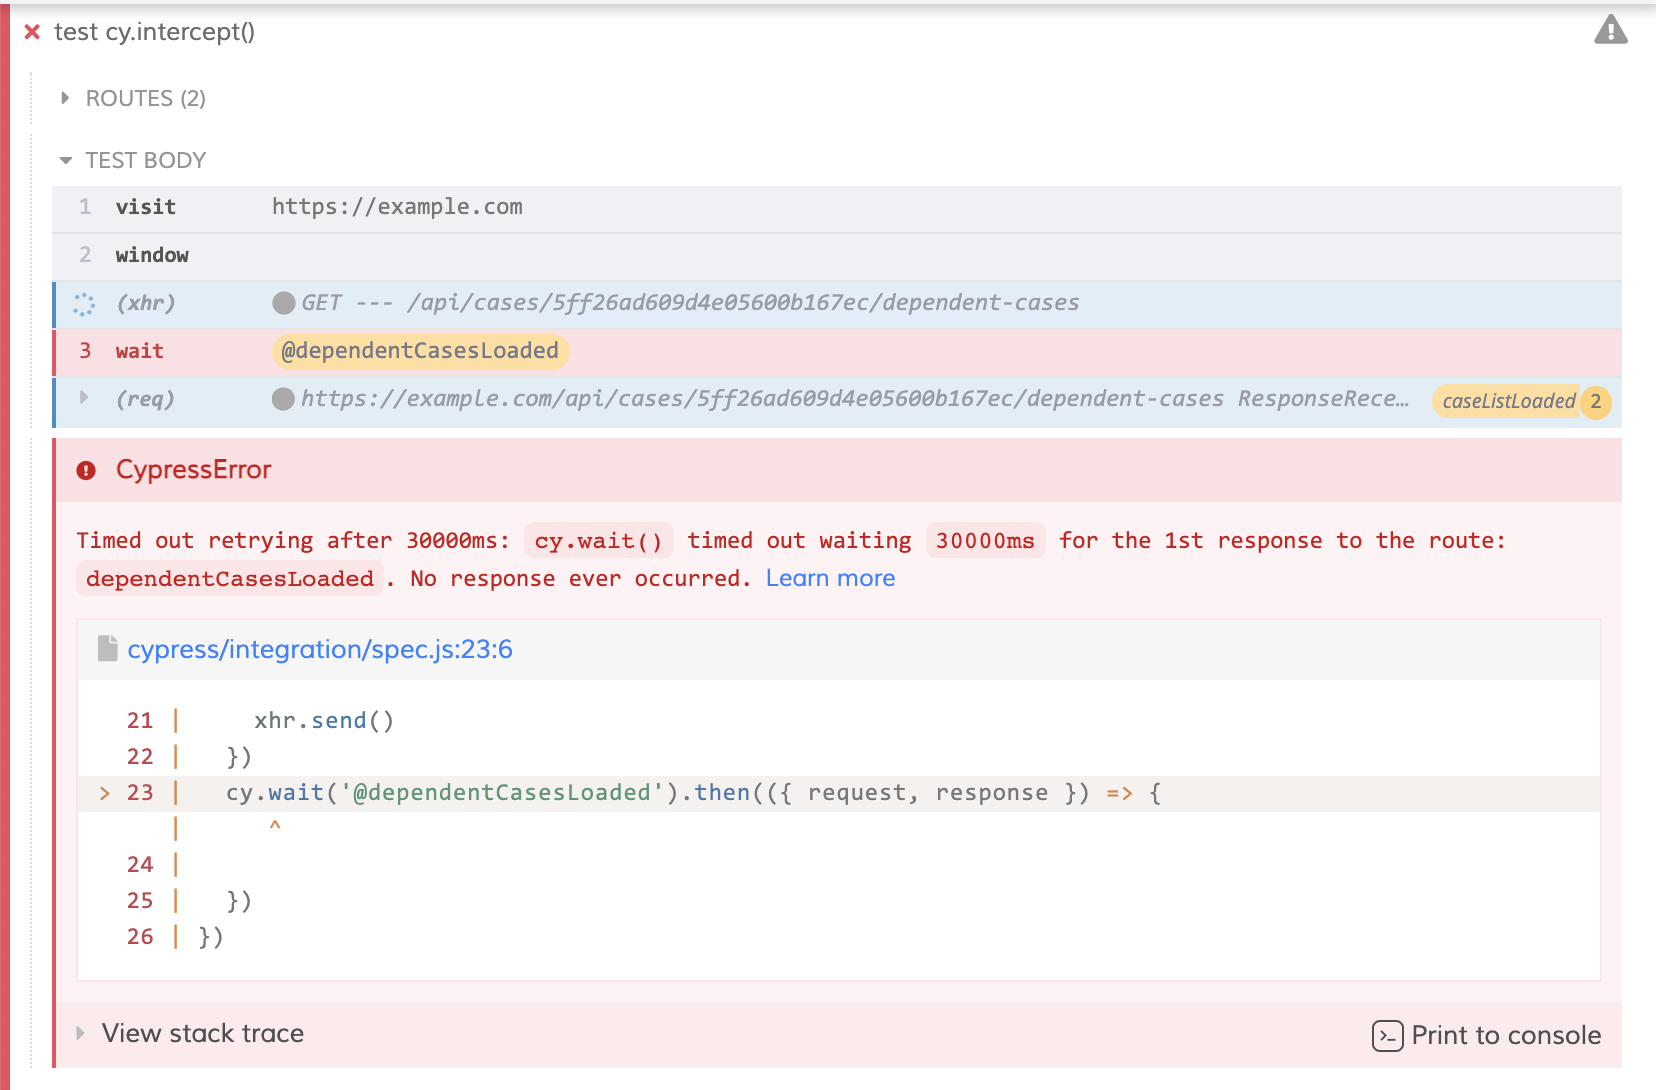Click the gray GET request status circle
1656x1090 pixels.
[284, 302]
